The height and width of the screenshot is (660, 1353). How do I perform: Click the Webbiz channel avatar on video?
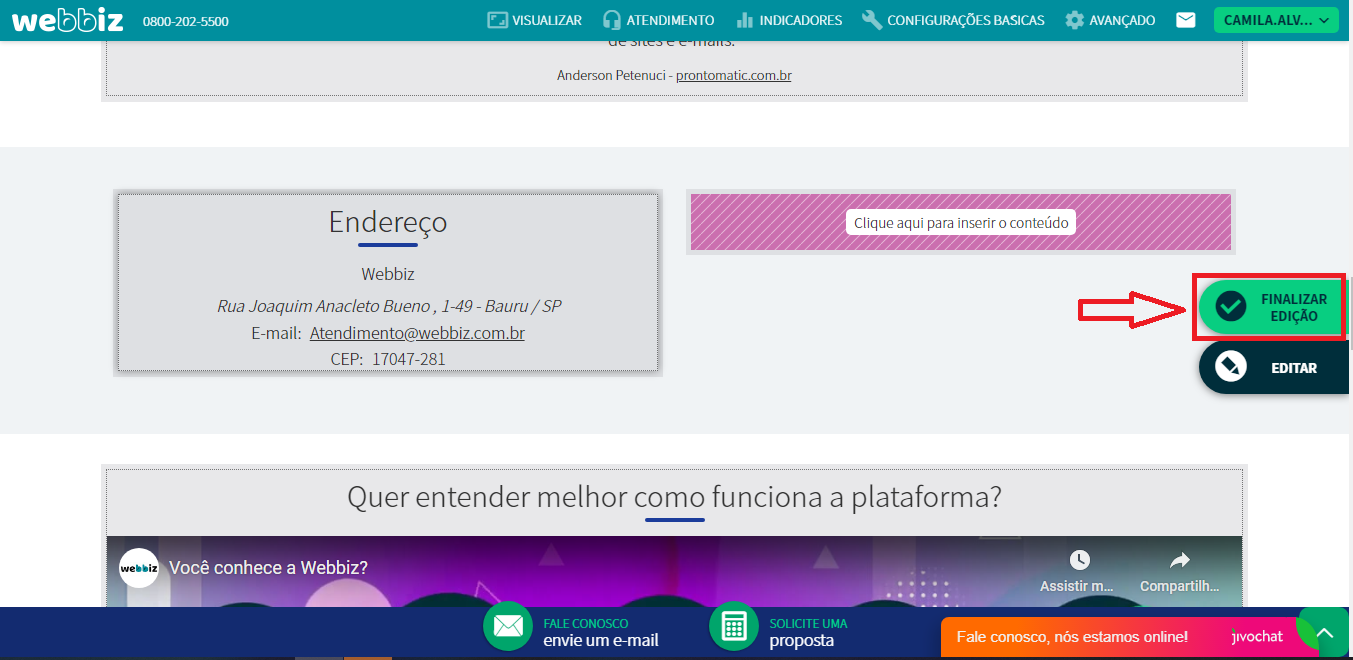(139, 568)
